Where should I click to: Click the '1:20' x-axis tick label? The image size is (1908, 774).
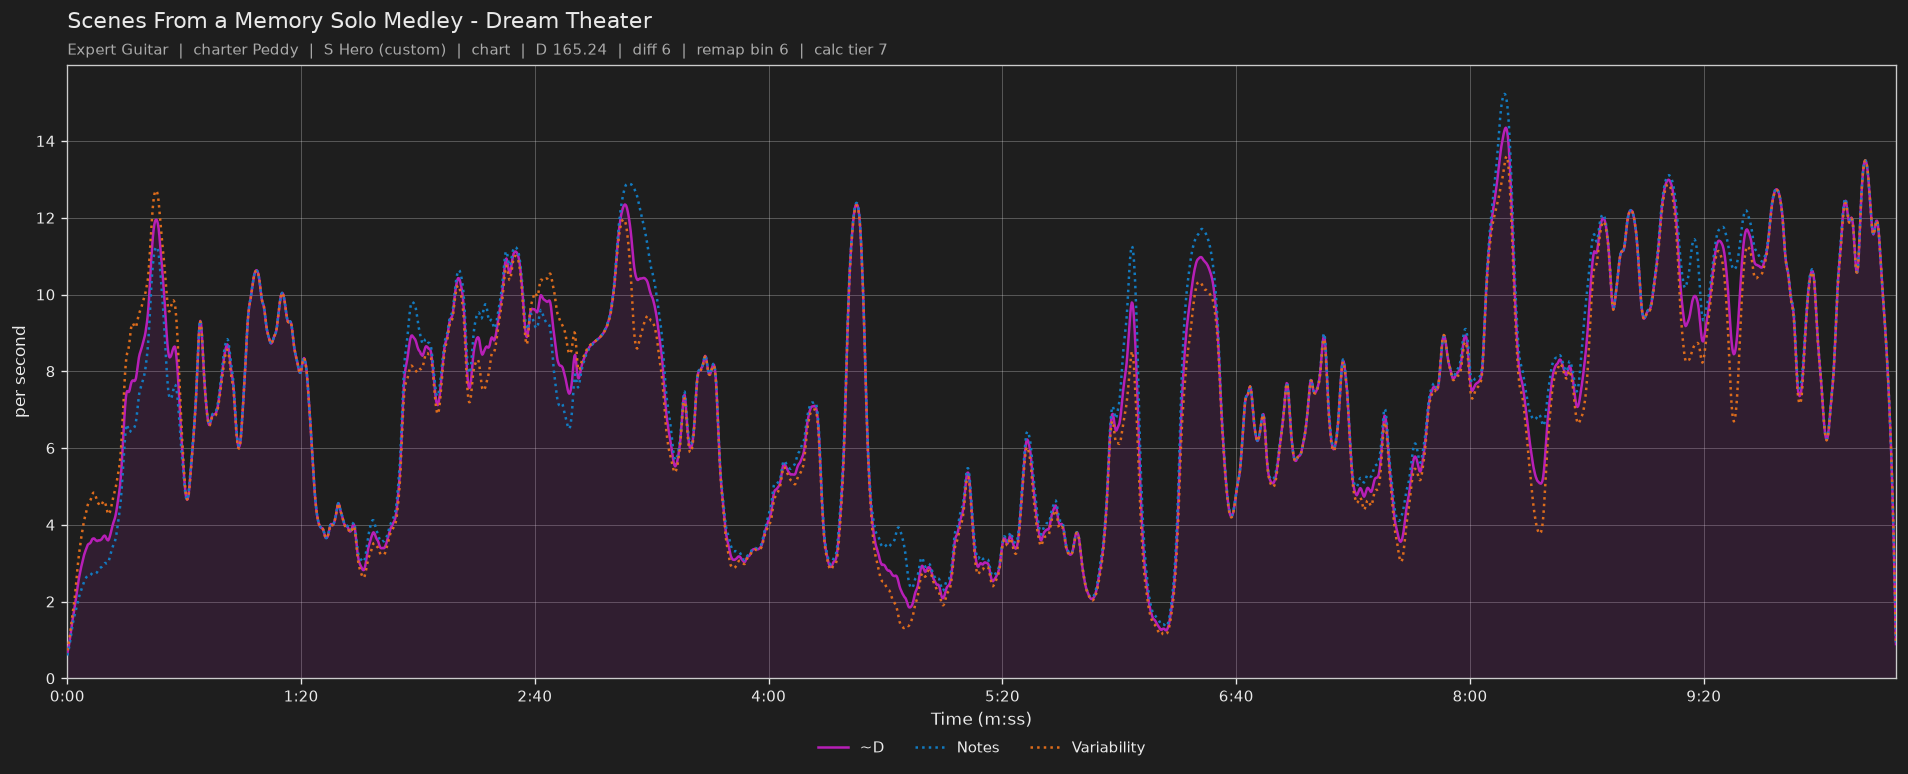pos(301,696)
